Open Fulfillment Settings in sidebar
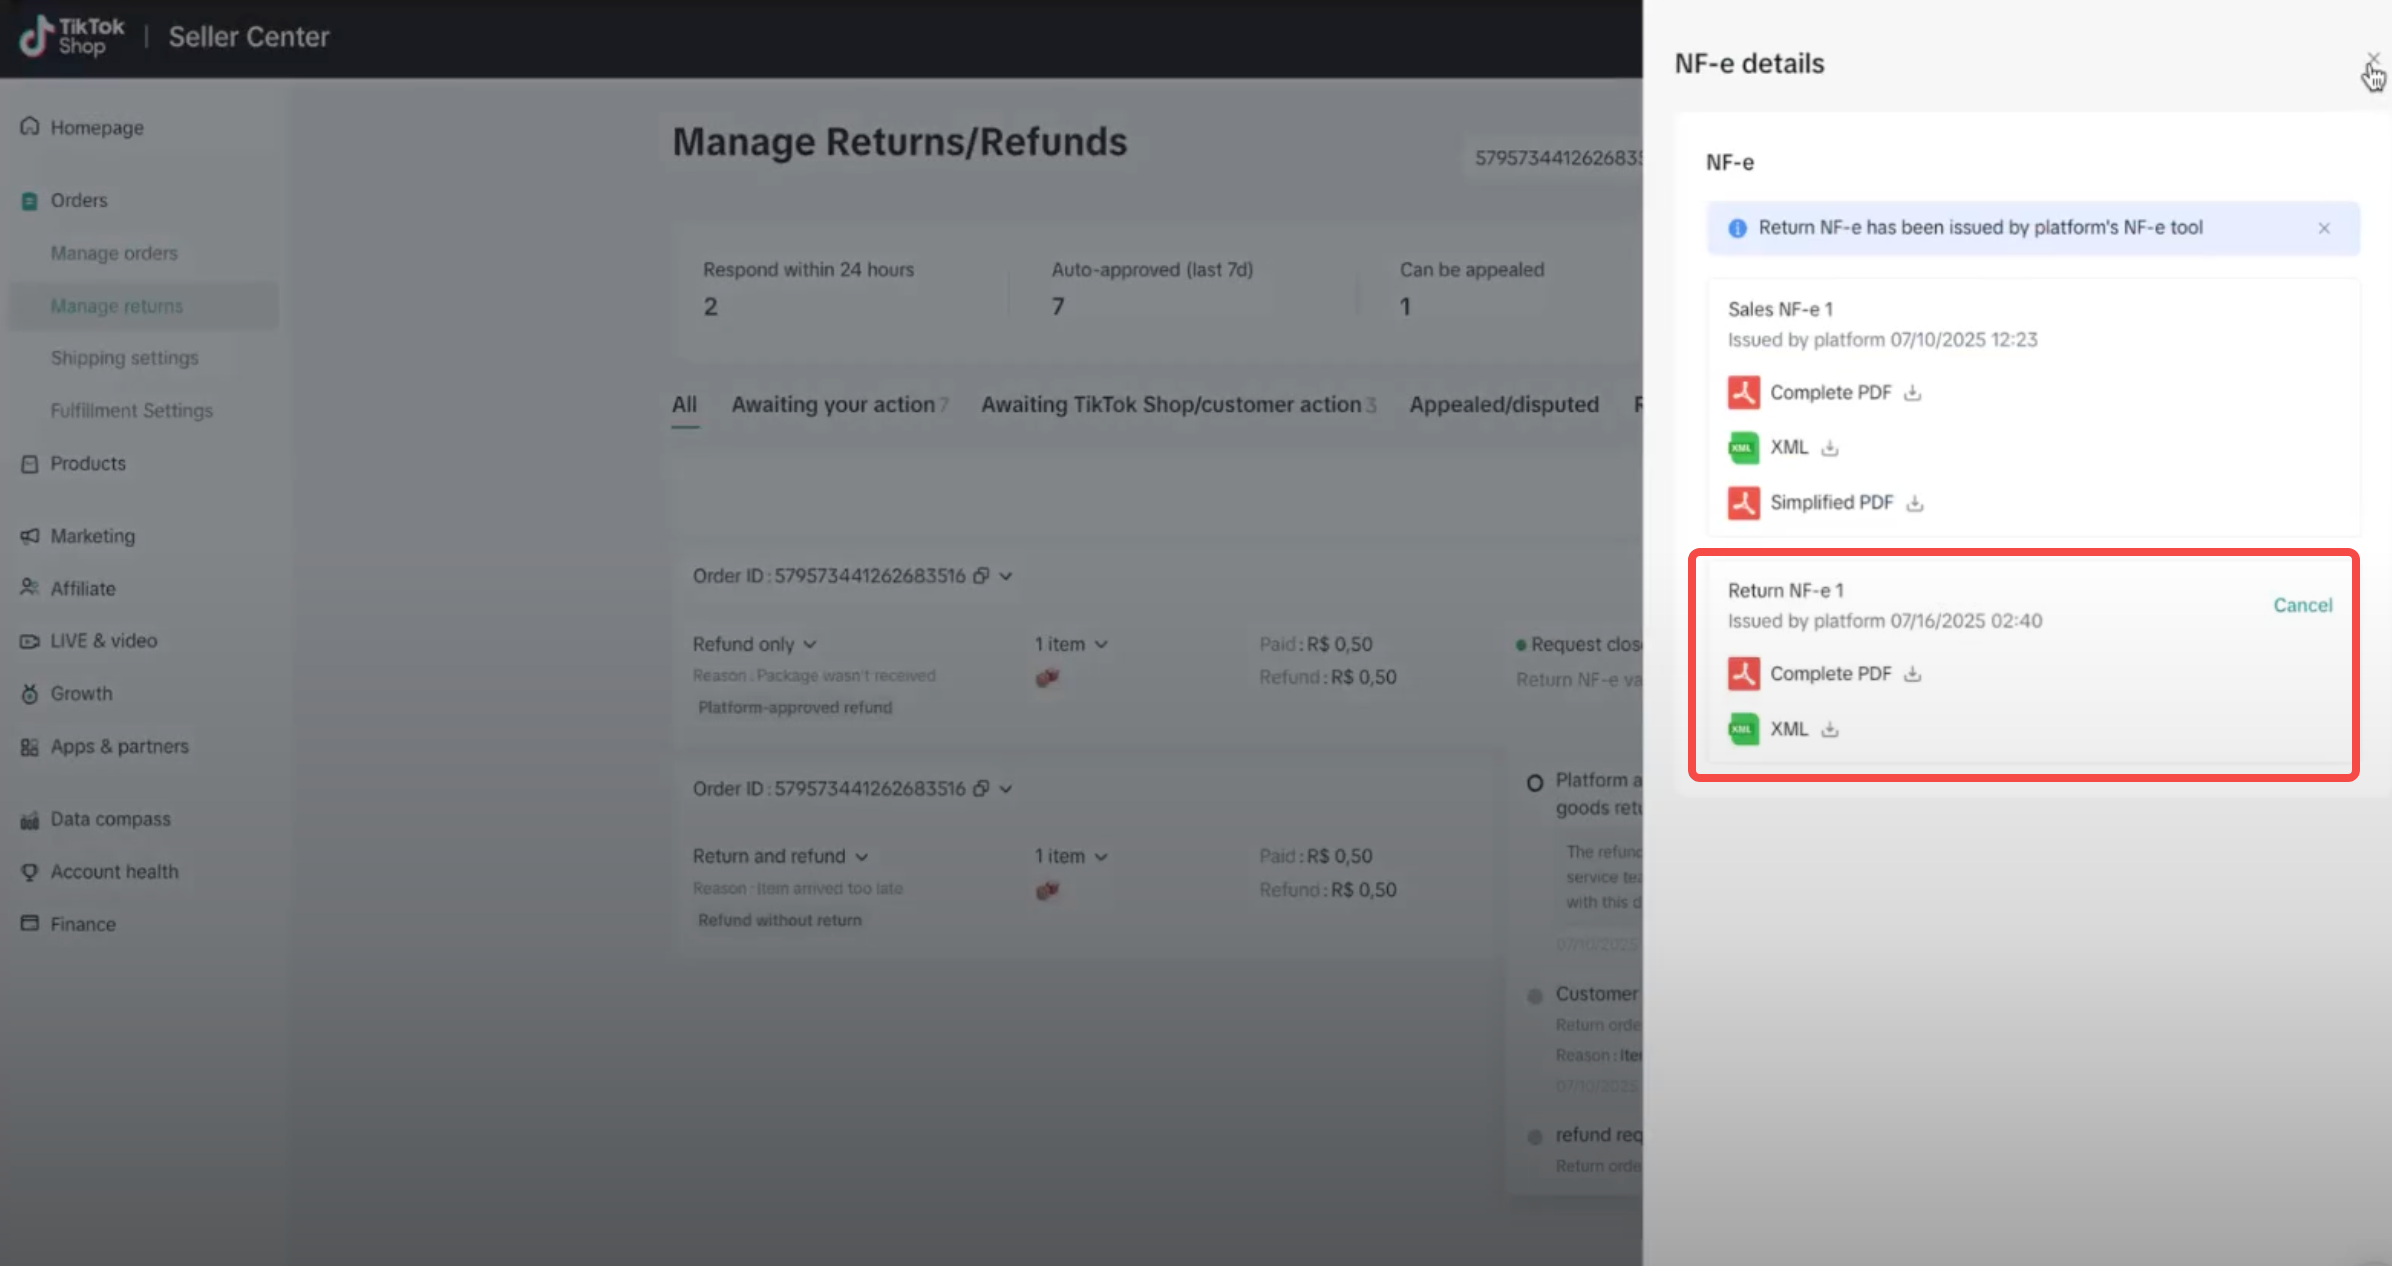 tap(132, 411)
